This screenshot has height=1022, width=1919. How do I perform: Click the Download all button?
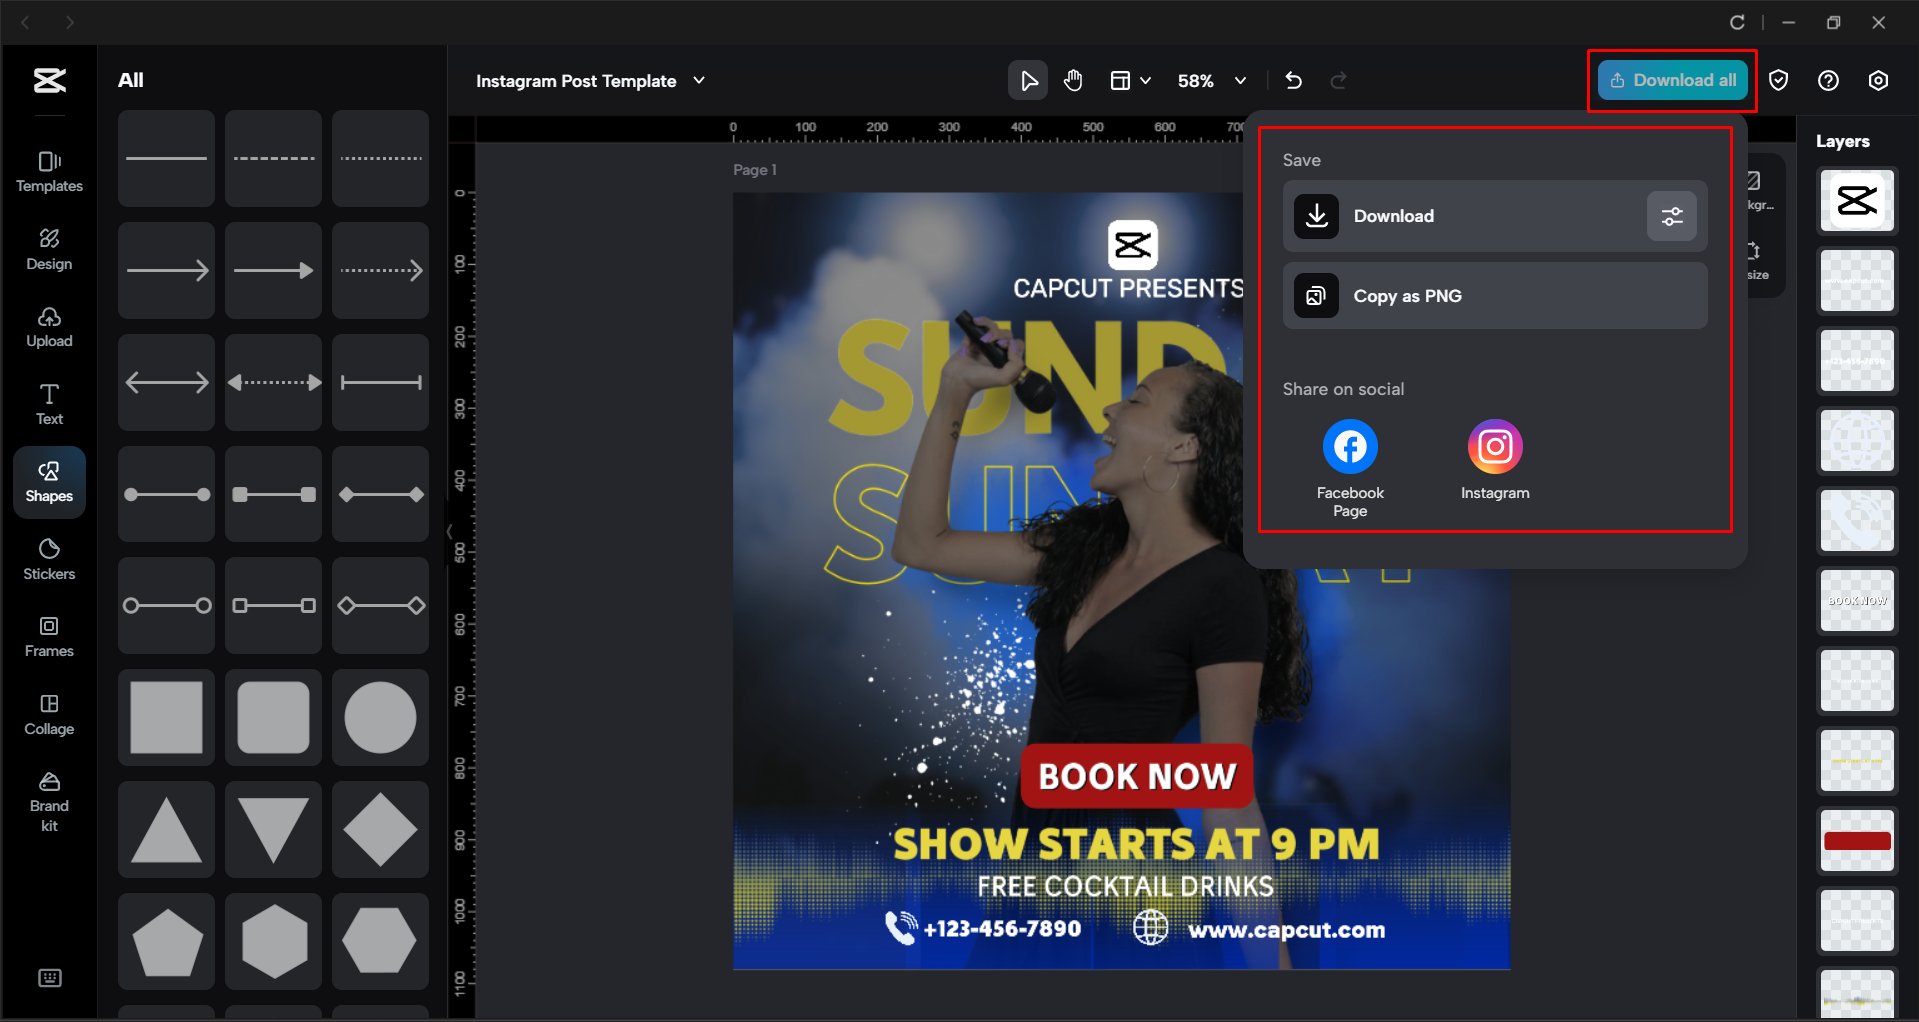pos(1671,80)
